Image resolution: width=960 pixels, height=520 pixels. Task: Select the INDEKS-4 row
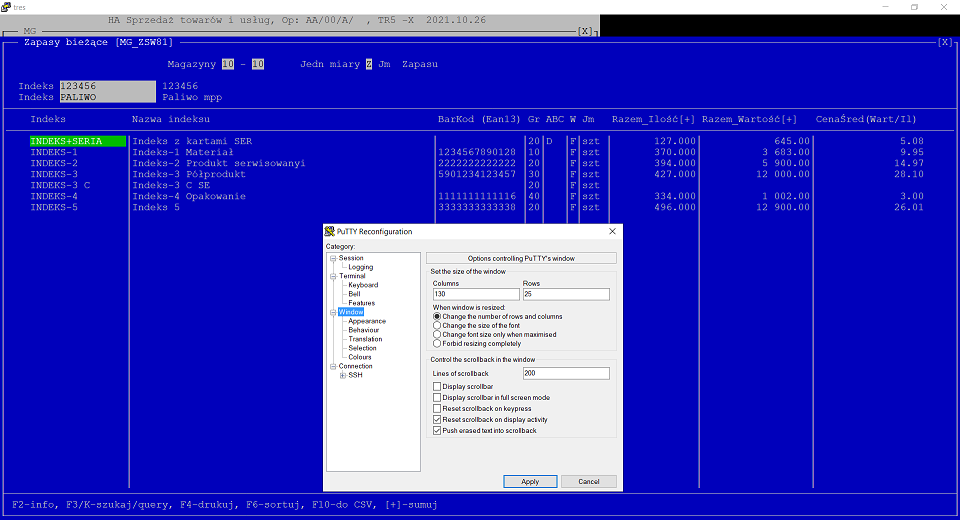coord(54,196)
